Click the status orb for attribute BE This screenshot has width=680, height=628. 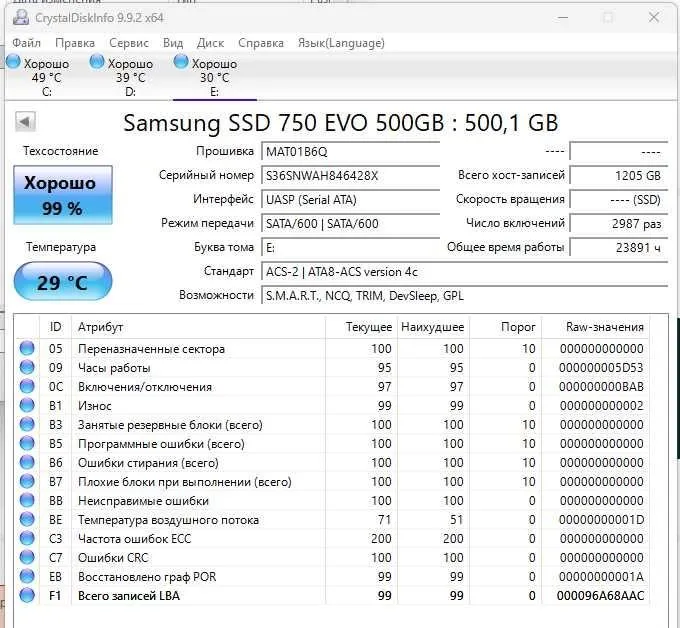coord(27,520)
